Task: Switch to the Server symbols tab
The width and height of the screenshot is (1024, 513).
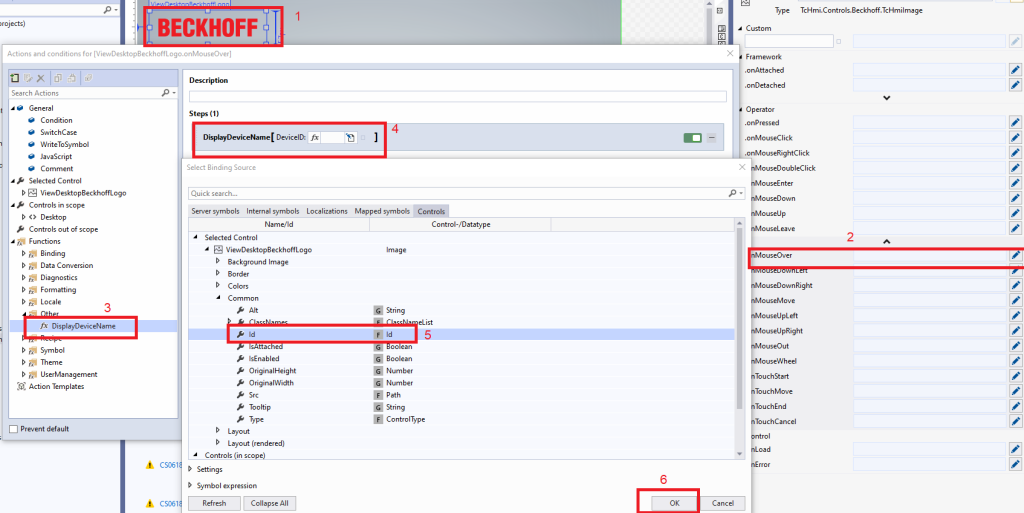Action: [214, 211]
